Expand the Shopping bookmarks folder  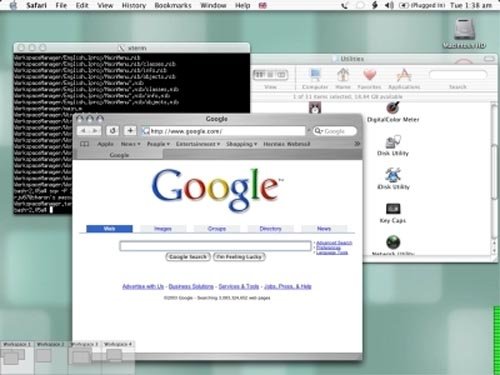[x=242, y=144]
